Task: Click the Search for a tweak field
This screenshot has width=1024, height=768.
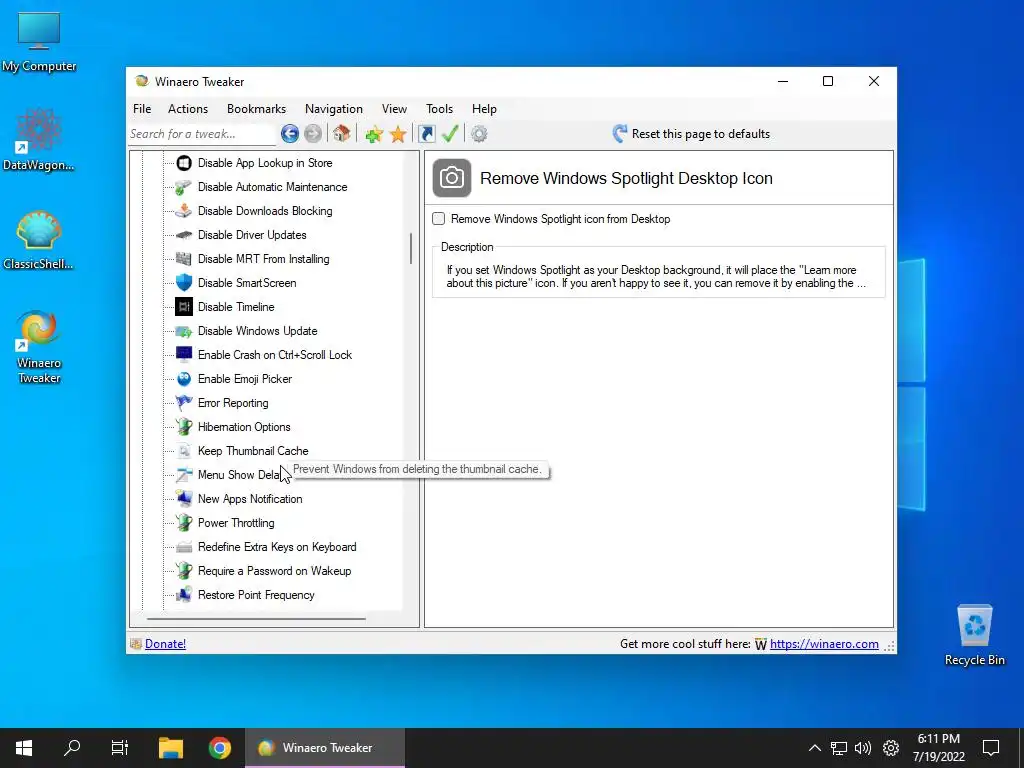Action: (x=202, y=134)
